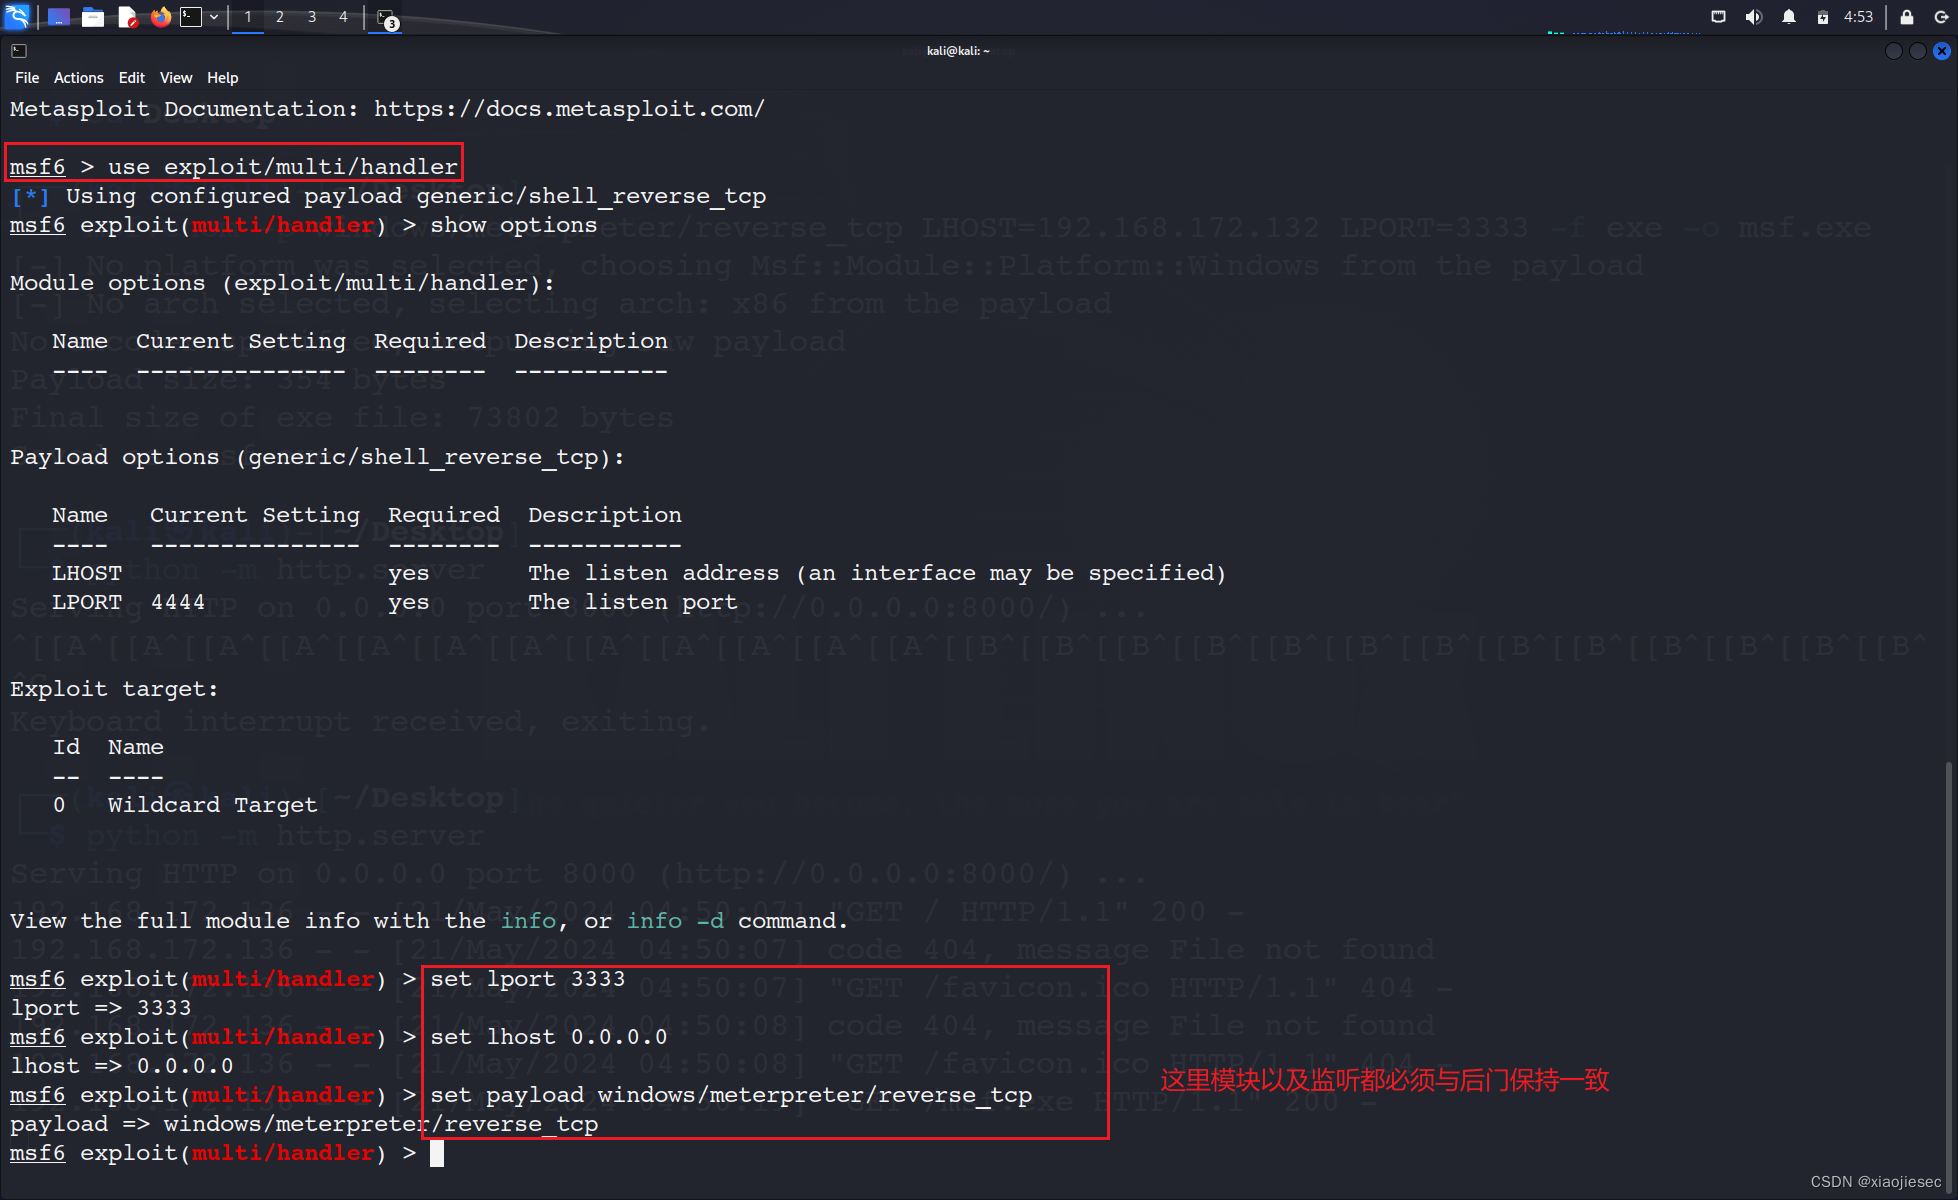
Task: Launch Firefox from the top panel
Action: click(x=160, y=17)
